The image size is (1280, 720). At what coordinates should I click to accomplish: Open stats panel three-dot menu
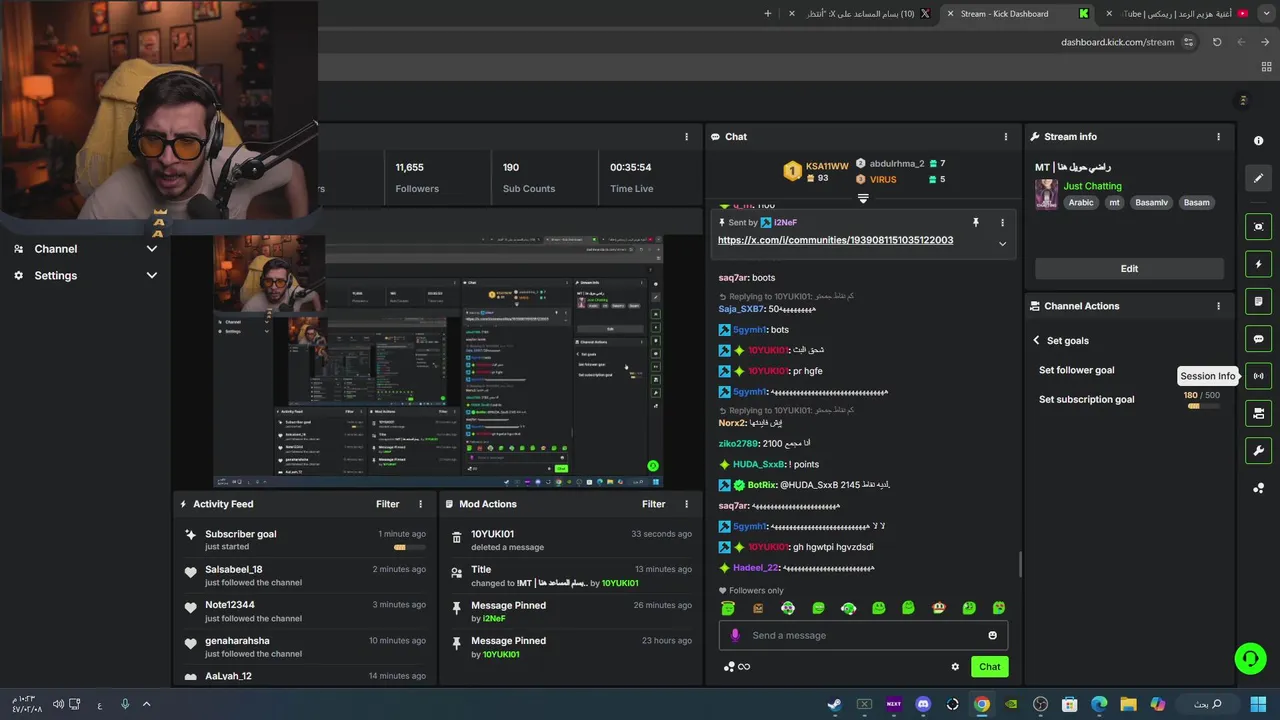686,137
